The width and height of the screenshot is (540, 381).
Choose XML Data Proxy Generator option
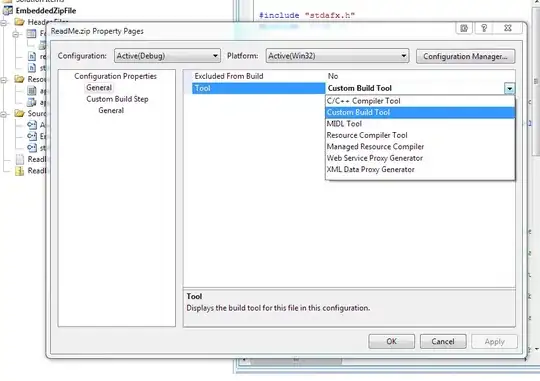[x=420, y=169]
